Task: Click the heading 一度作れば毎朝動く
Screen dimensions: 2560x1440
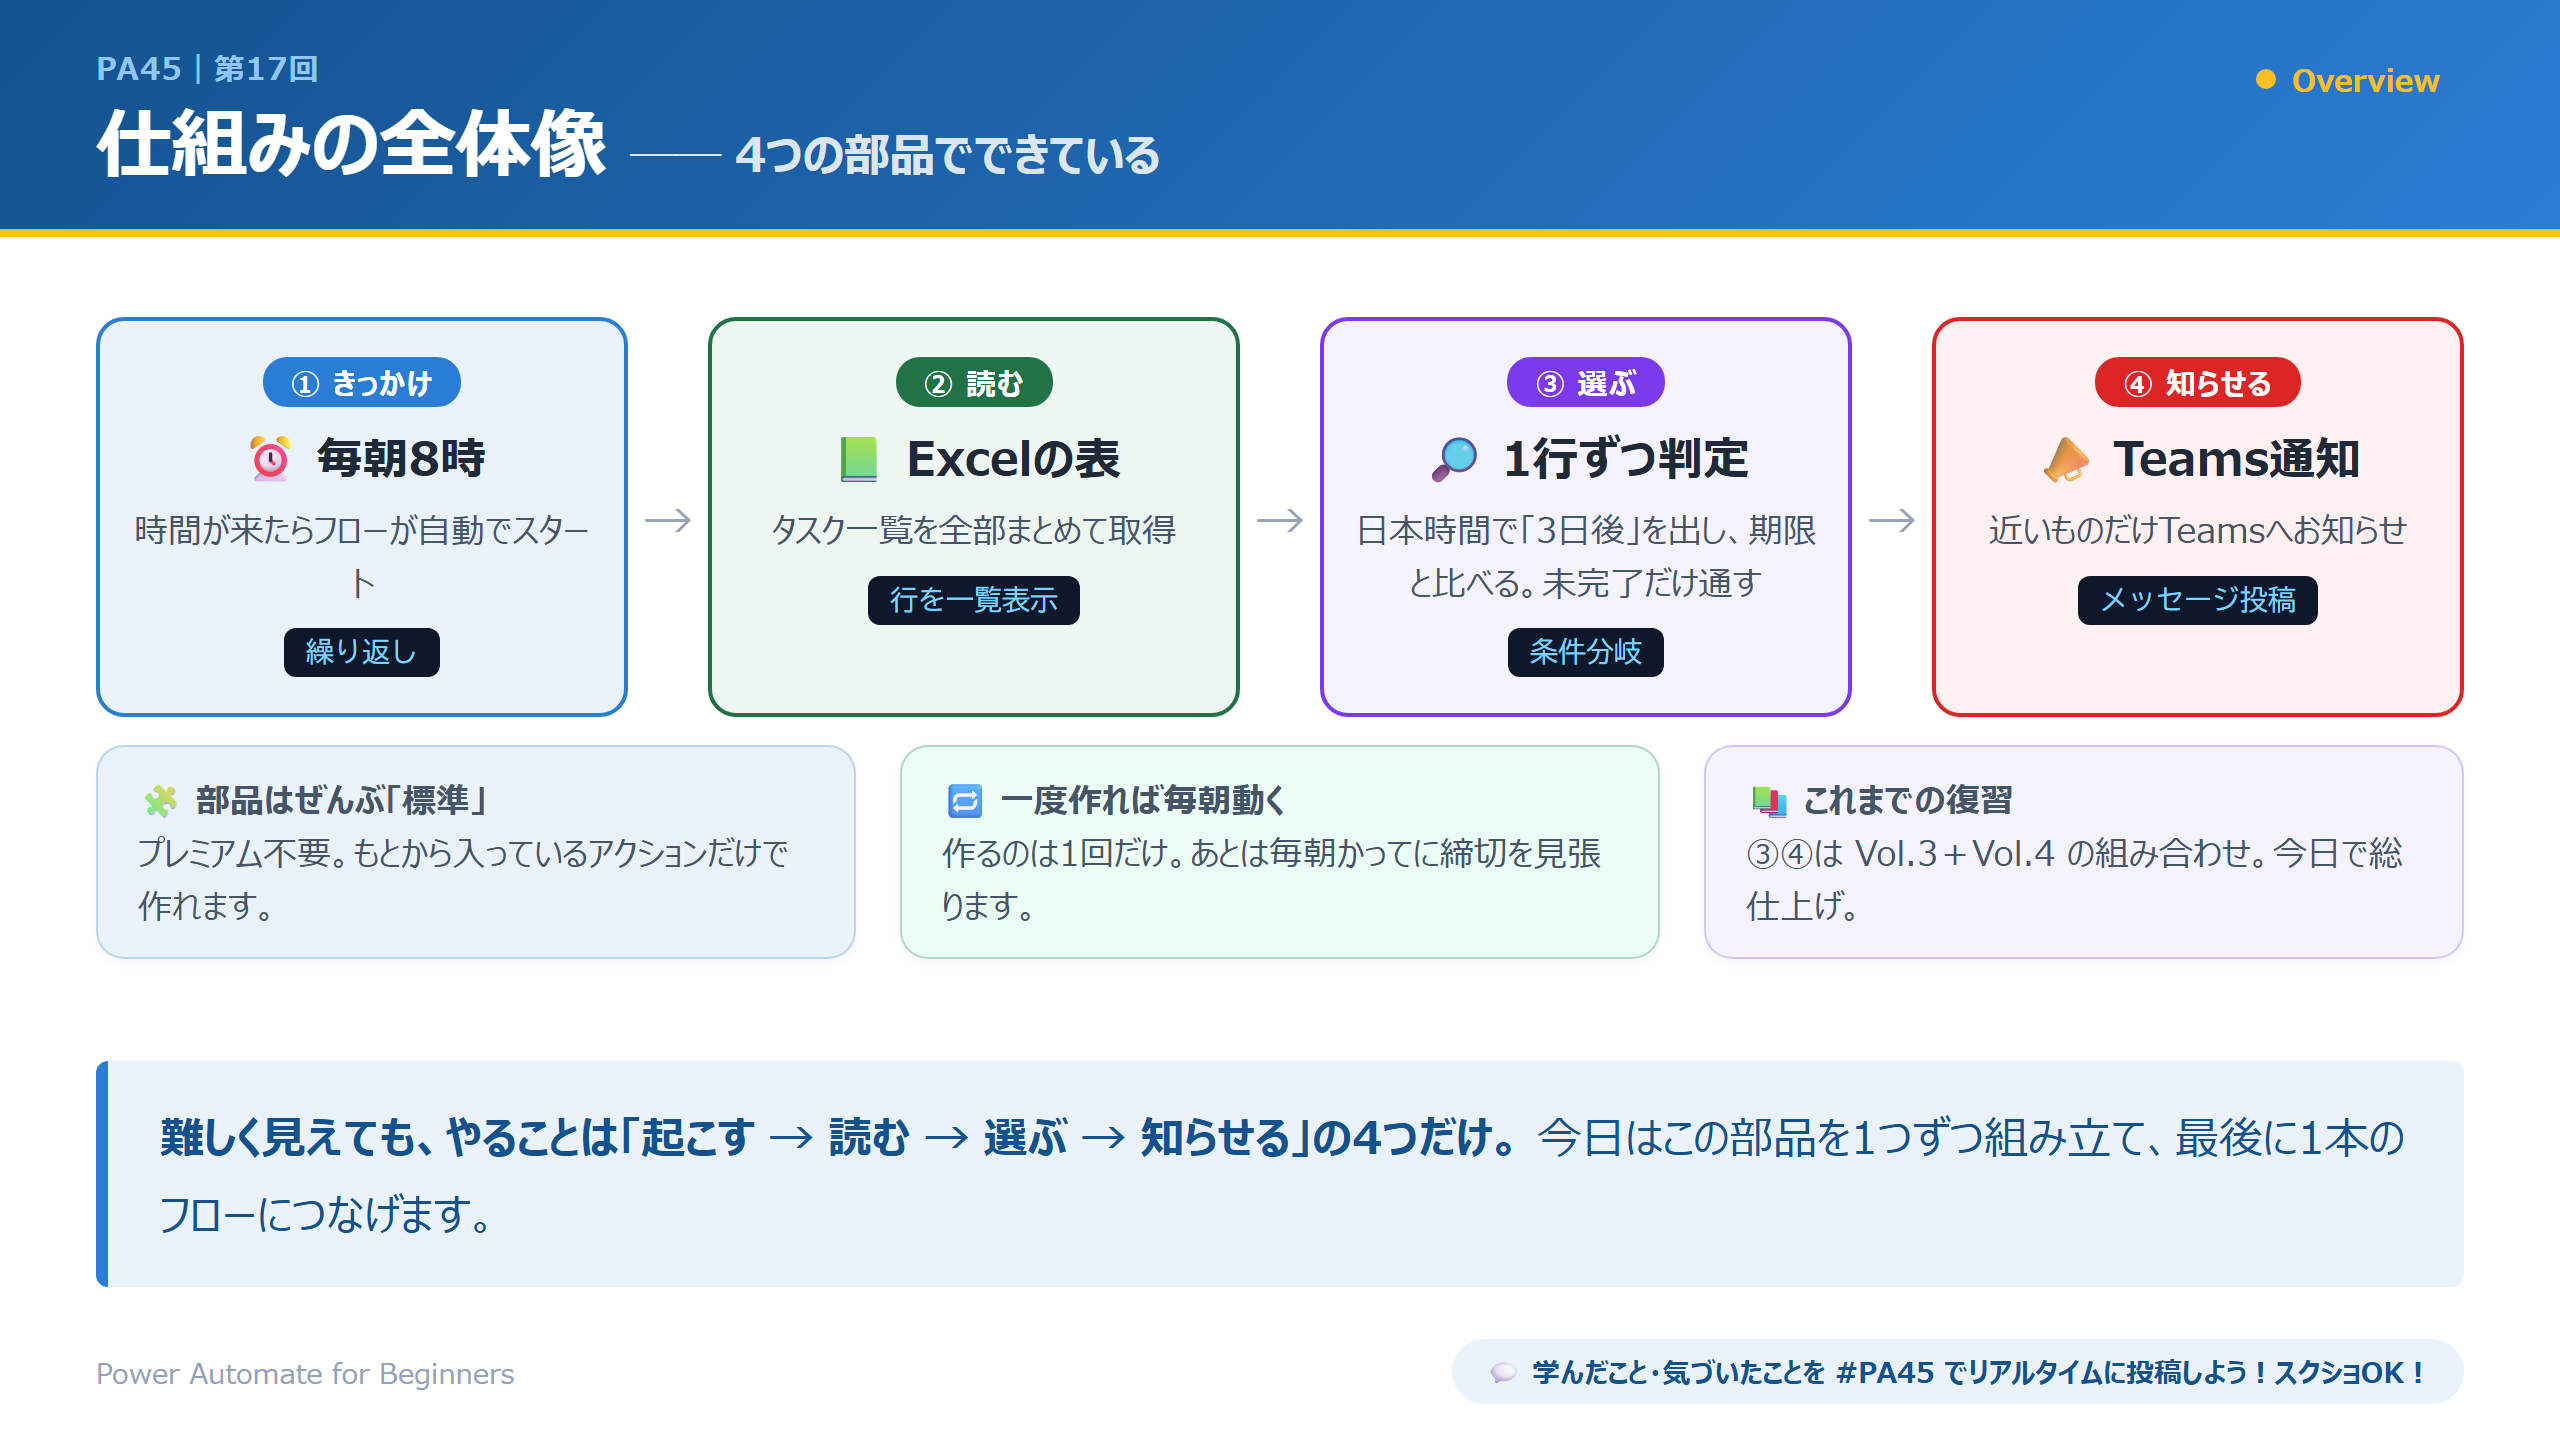Action: [1143, 800]
